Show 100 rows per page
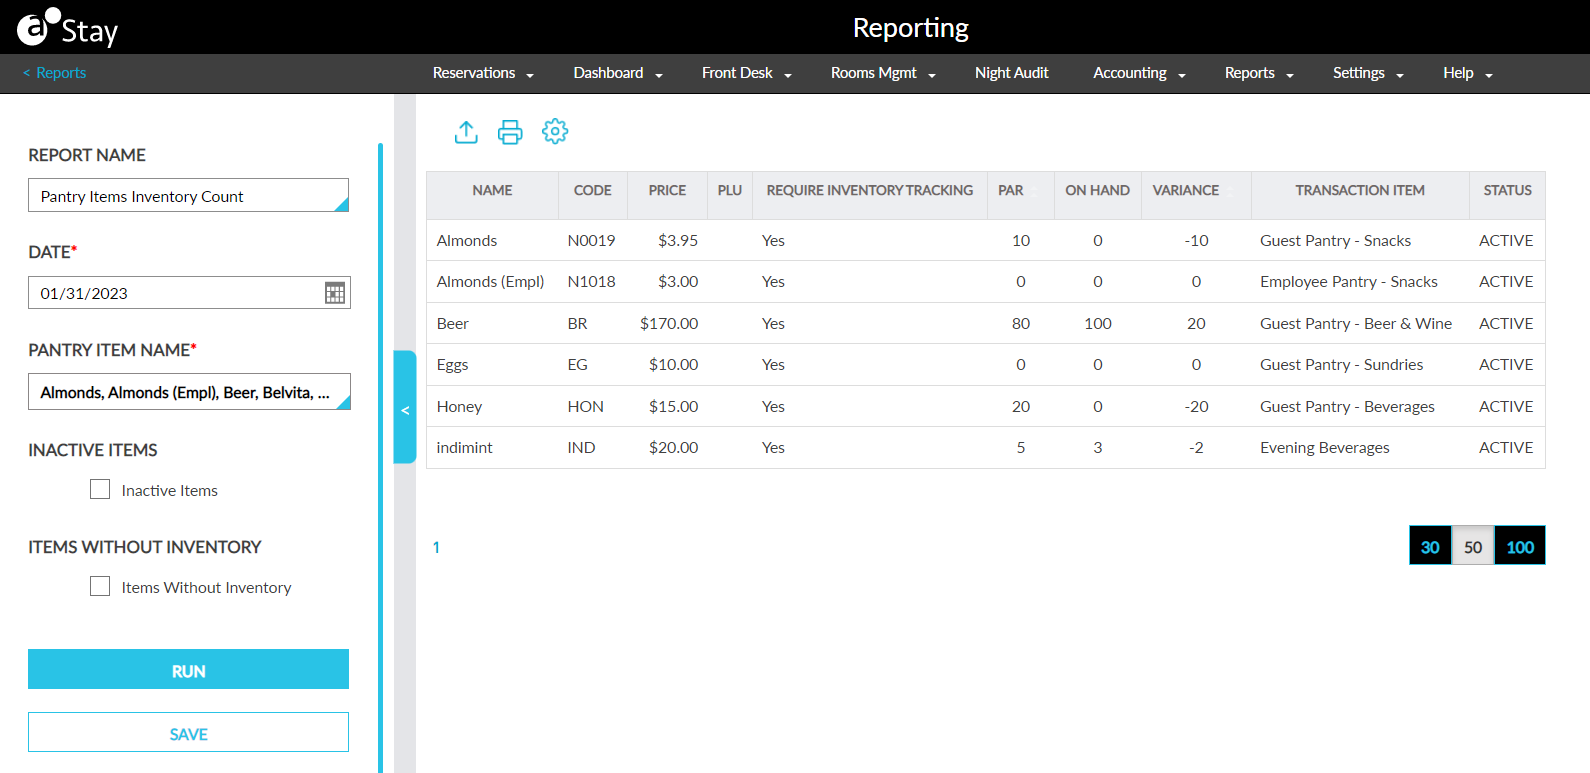This screenshot has height=773, width=1590. [1520, 546]
